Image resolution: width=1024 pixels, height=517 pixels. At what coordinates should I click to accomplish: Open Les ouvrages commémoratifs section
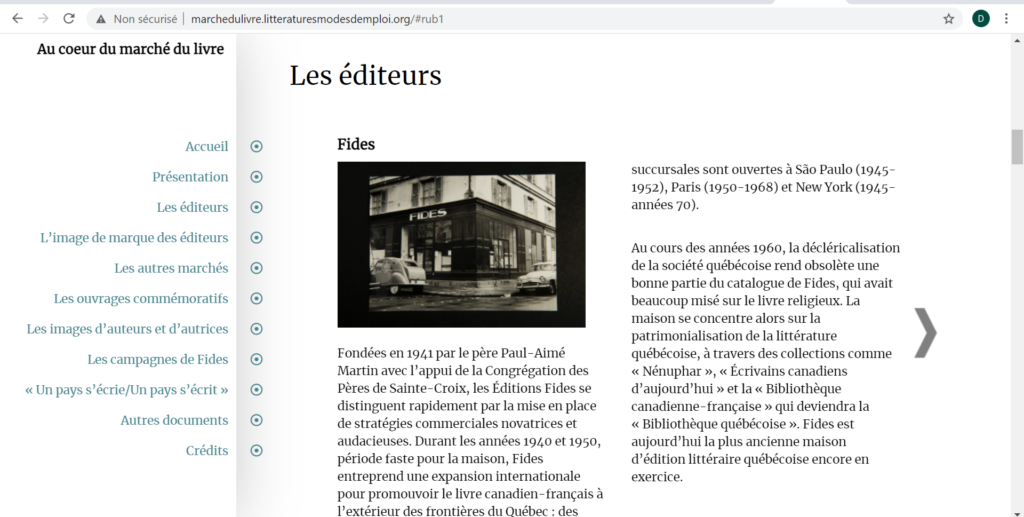click(141, 298)
